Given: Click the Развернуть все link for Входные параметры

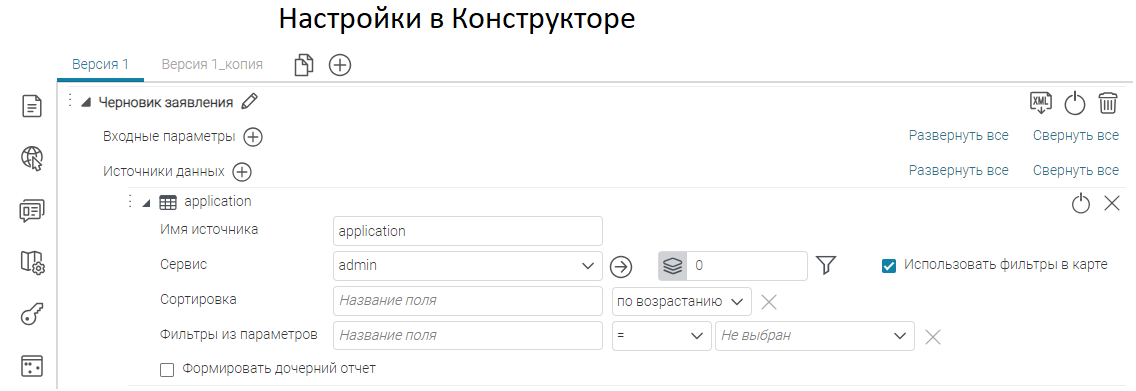Looking at the screenshot, I should [x=958, y=135].
